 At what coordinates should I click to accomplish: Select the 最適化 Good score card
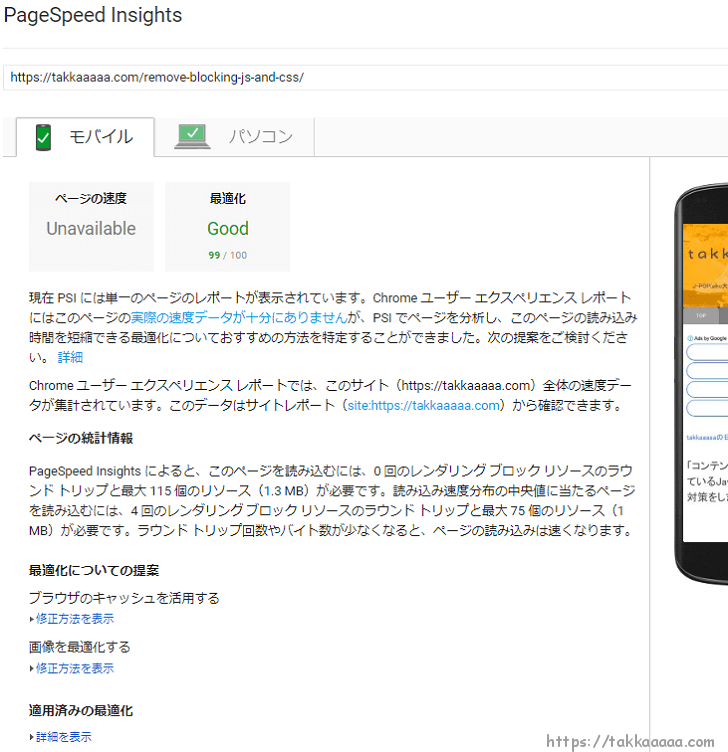(x=227, y=227)
